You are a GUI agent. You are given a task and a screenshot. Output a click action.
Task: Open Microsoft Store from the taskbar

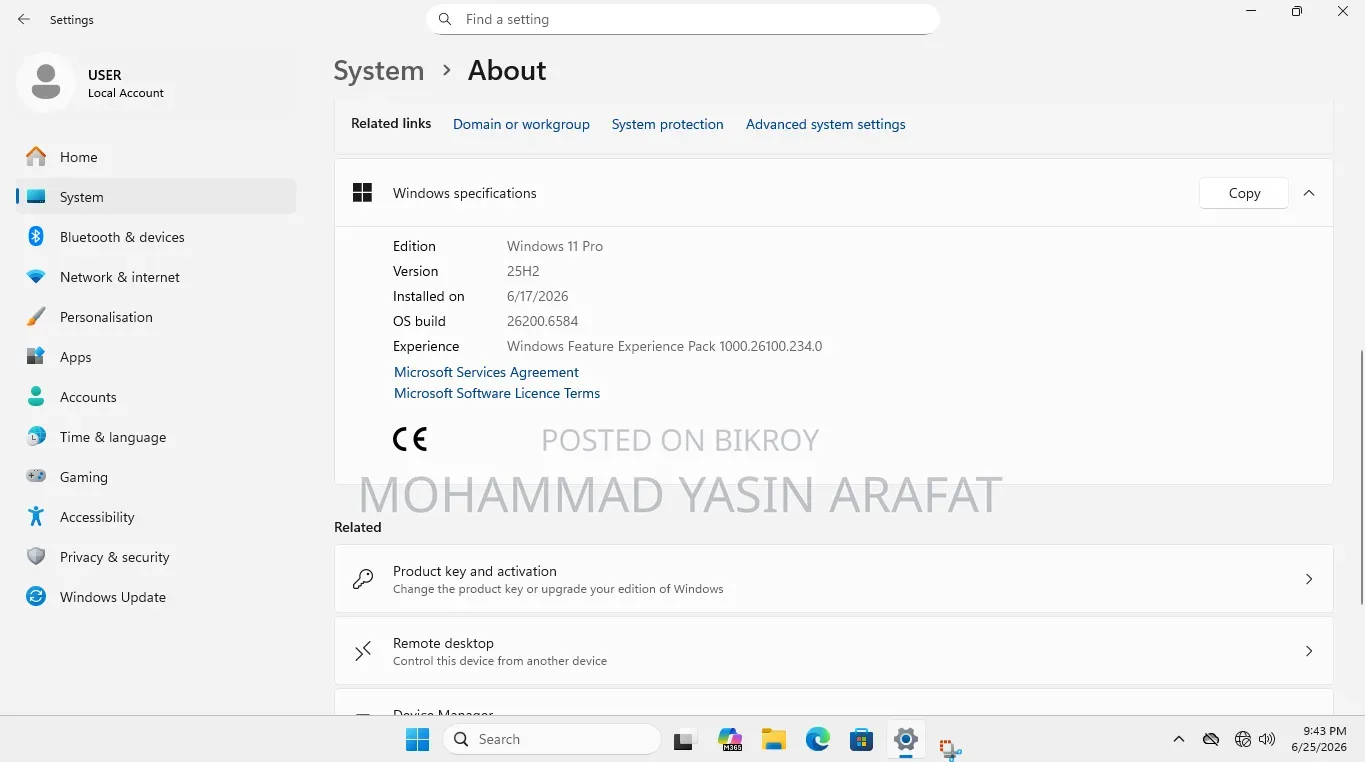(862, 740)
